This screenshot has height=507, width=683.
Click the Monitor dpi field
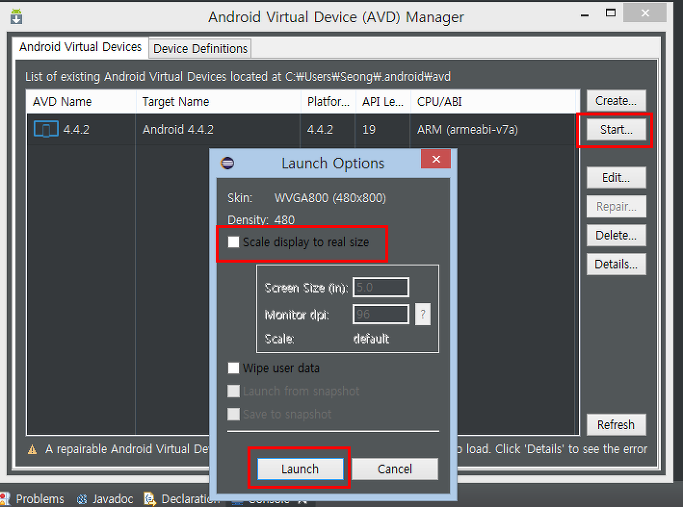(381, 314)
